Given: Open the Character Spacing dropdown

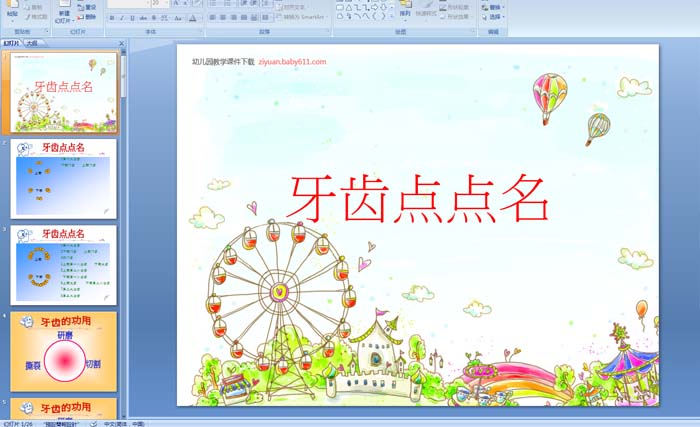Looking at the screenshot, I should point(165,18).
